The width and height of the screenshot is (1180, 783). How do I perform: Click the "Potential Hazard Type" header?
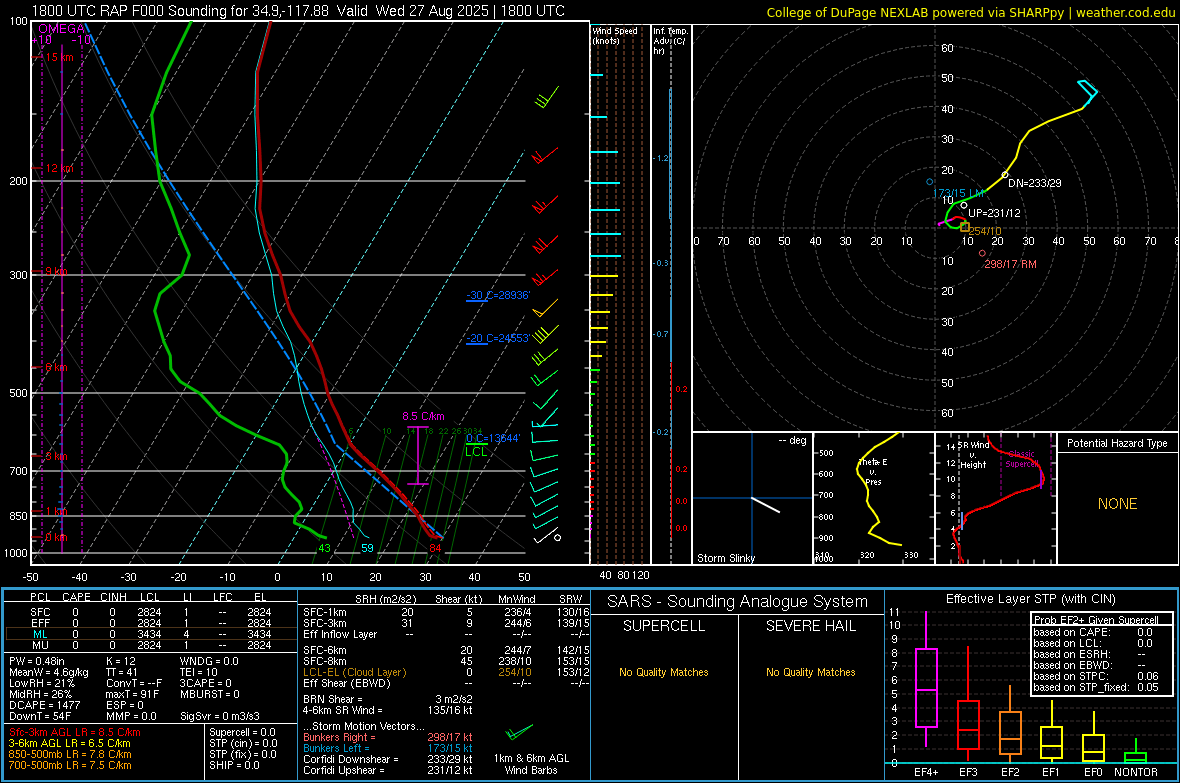1117,443
